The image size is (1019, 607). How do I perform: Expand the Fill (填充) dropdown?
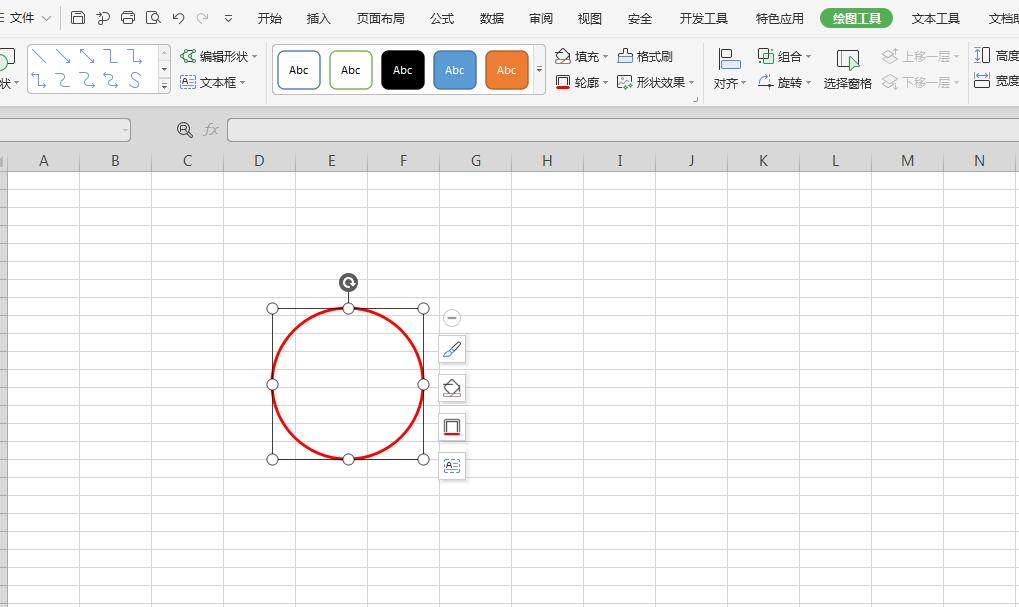pyautogui.click(x=605, y=57)
